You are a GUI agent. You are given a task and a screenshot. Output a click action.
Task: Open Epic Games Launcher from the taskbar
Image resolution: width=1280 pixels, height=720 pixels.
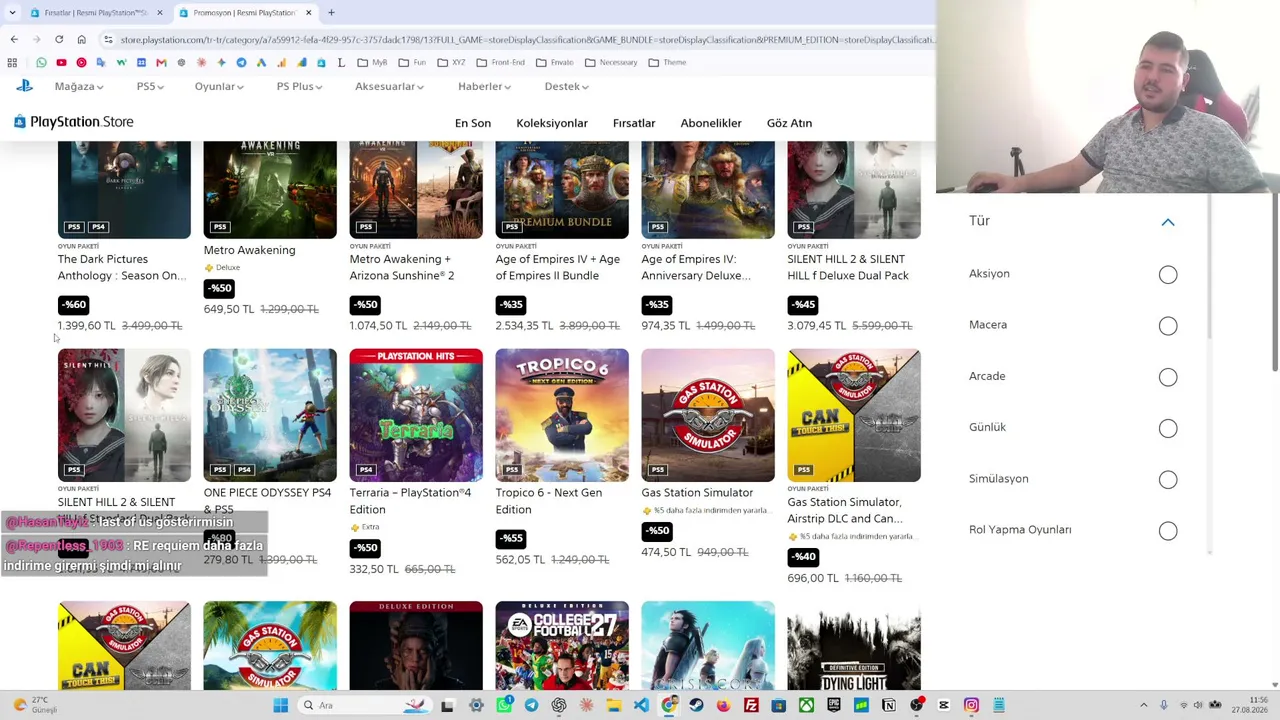click(x=834, y=705)
